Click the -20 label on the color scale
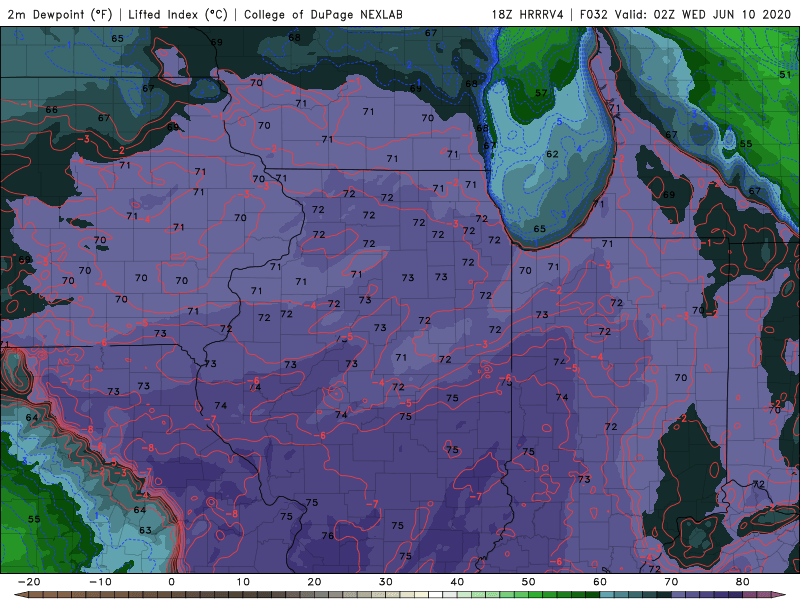The image size is (800, 600). tap(29, 582)
